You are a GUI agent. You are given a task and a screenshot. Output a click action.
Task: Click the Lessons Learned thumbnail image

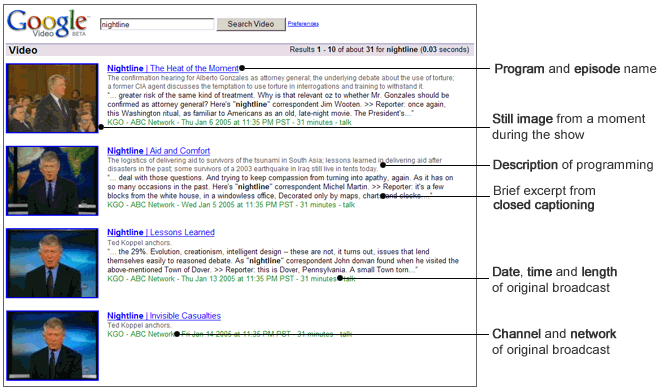(x=52, y=263)
